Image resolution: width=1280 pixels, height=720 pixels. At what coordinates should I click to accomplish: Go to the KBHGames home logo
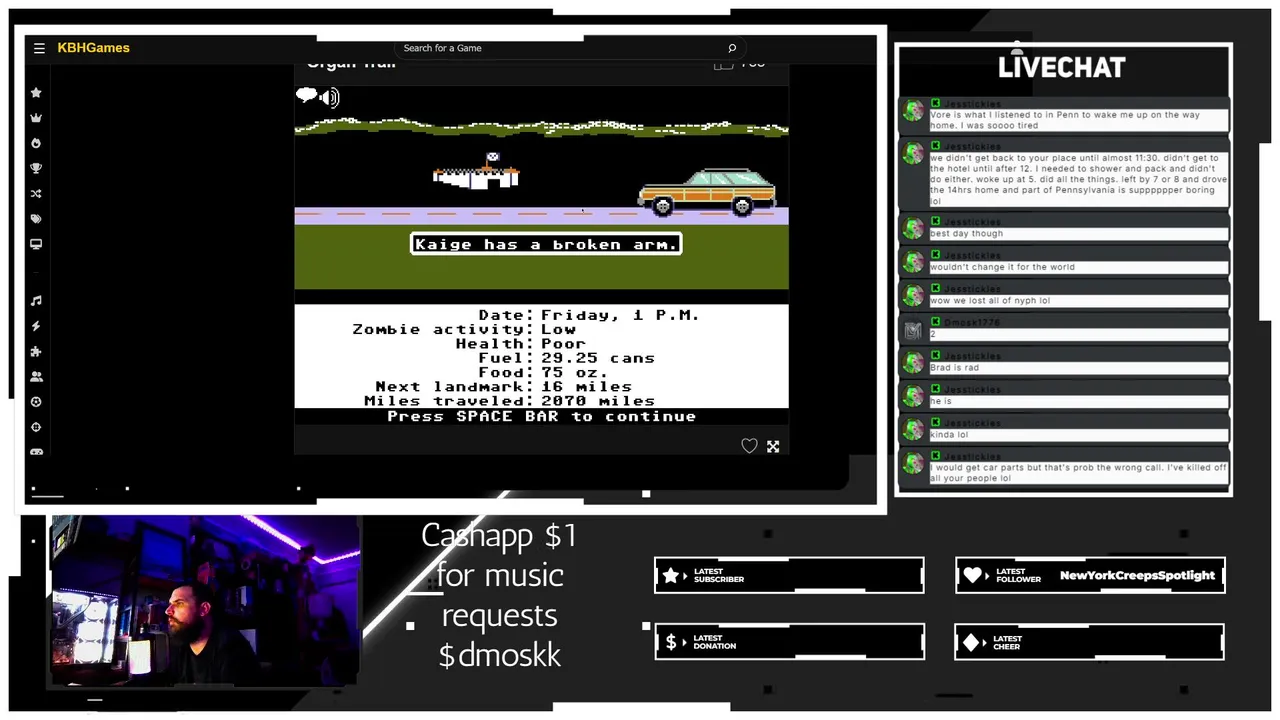coord(93,48)
